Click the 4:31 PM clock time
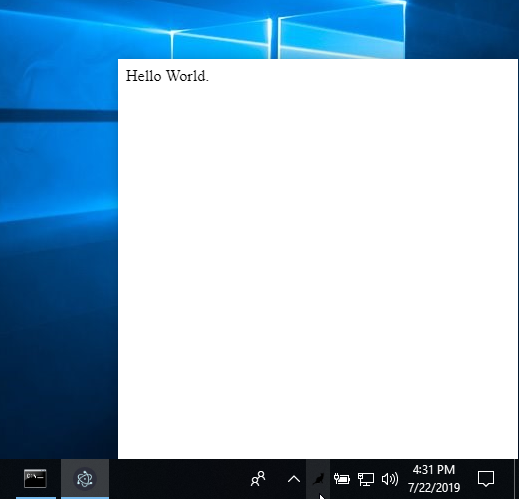This screenshot has width=519, height=499. [434, 470]
